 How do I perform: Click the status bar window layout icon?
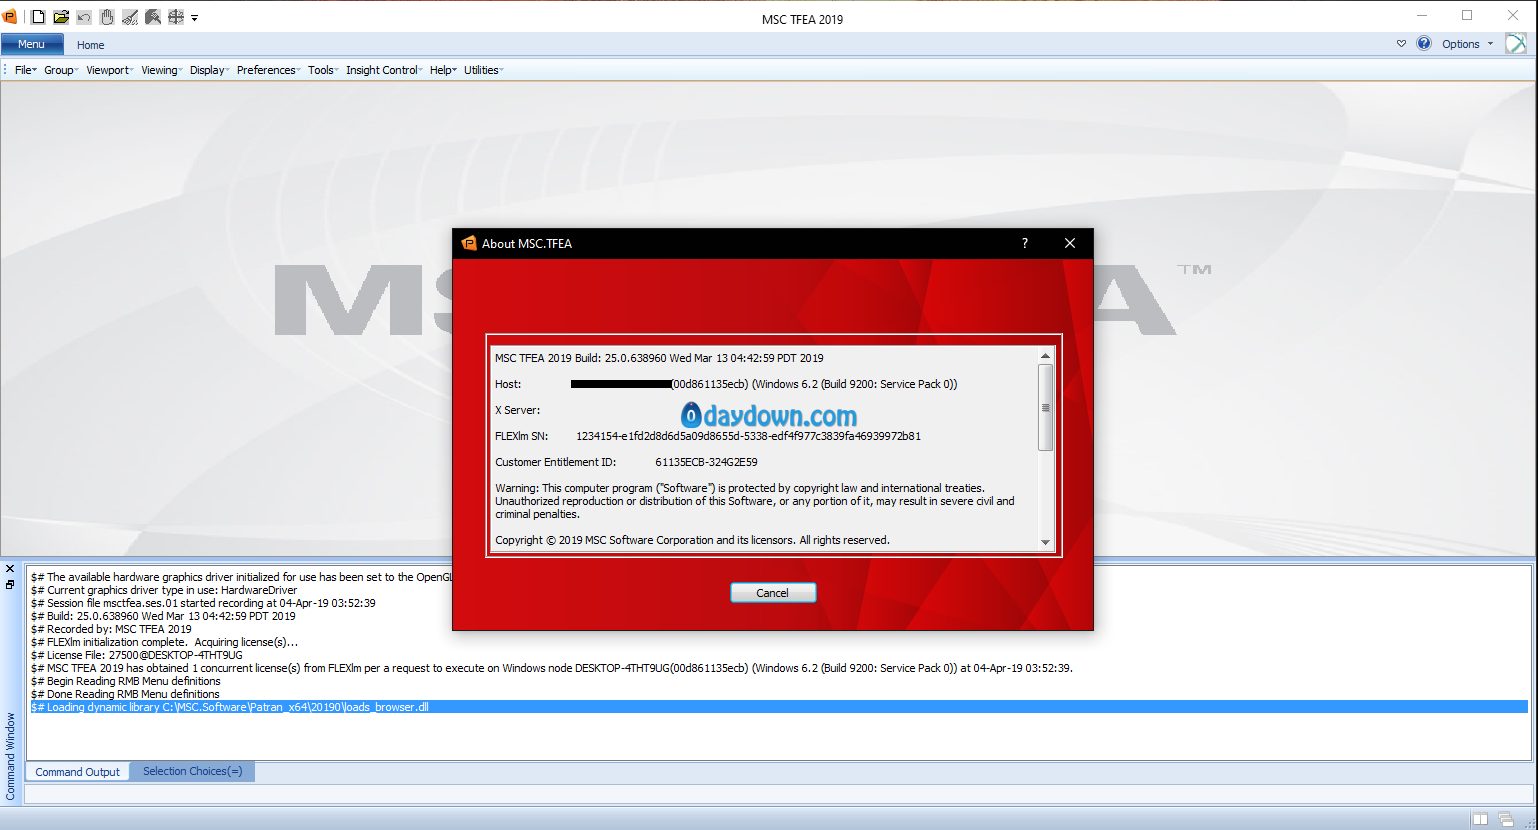point(1480,819)
